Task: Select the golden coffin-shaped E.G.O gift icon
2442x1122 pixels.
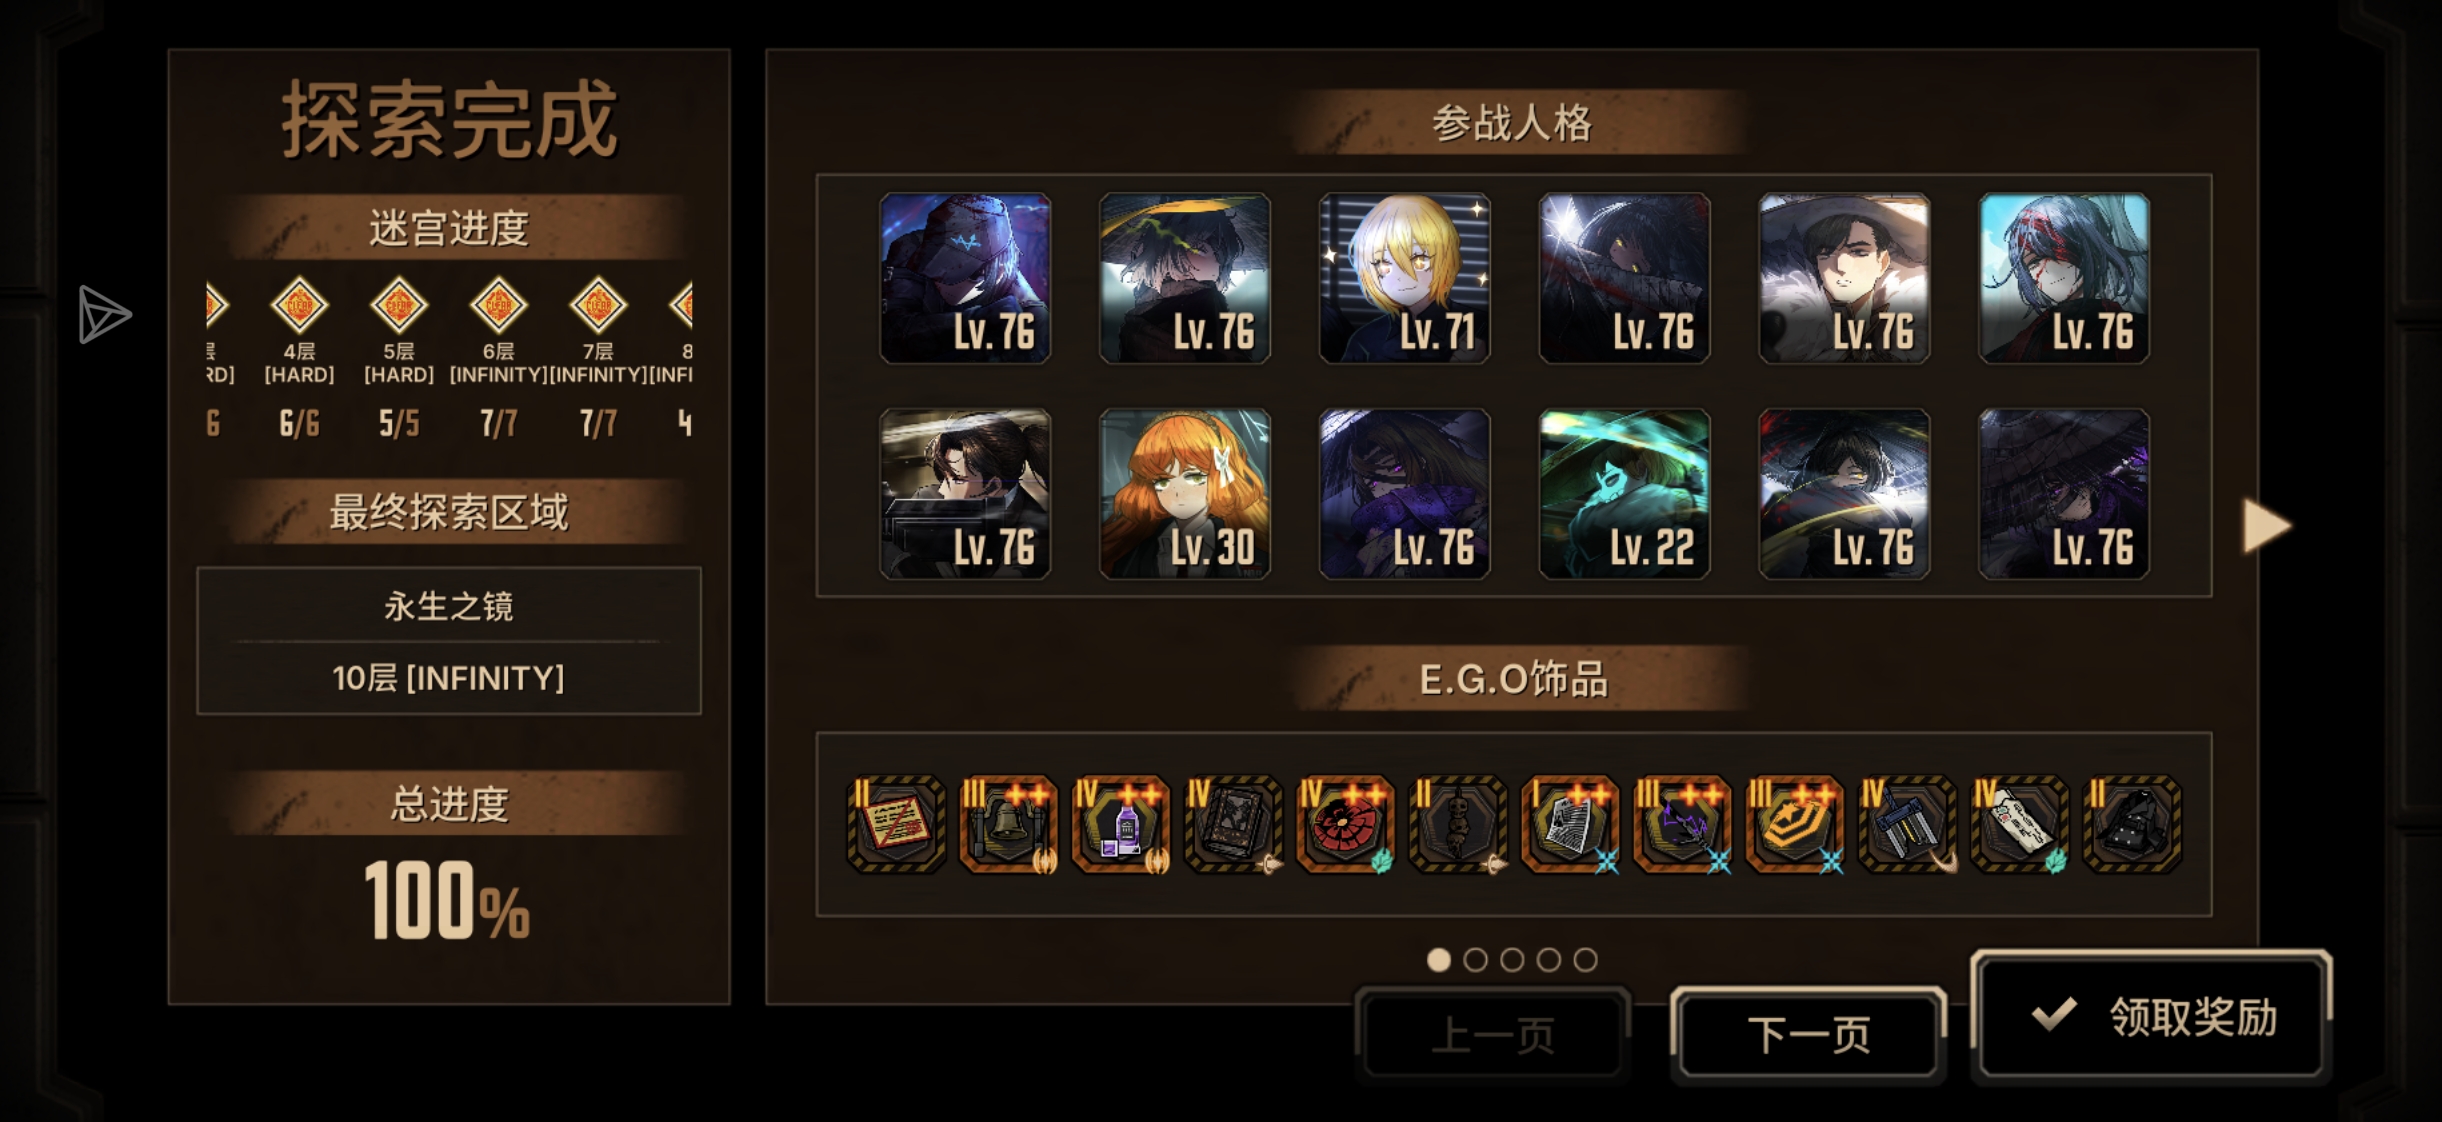Action: coord(1794,824)
